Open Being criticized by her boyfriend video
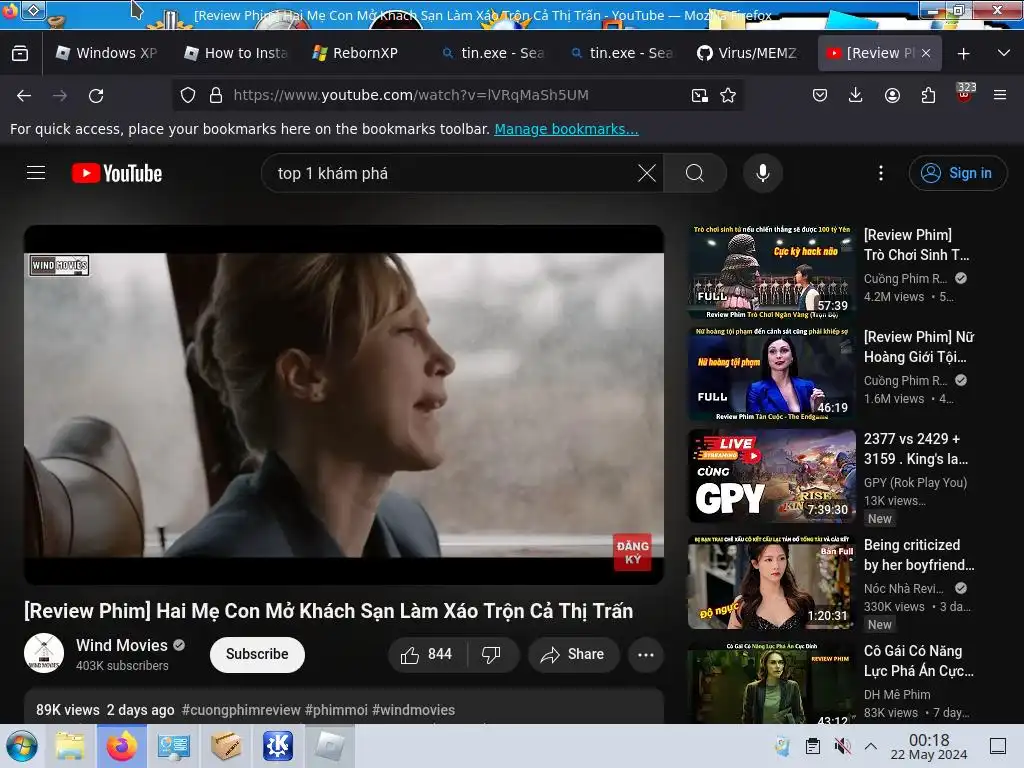Image resolution: width=1024 pixels, height=768 pixels. (x=919, y=555)
